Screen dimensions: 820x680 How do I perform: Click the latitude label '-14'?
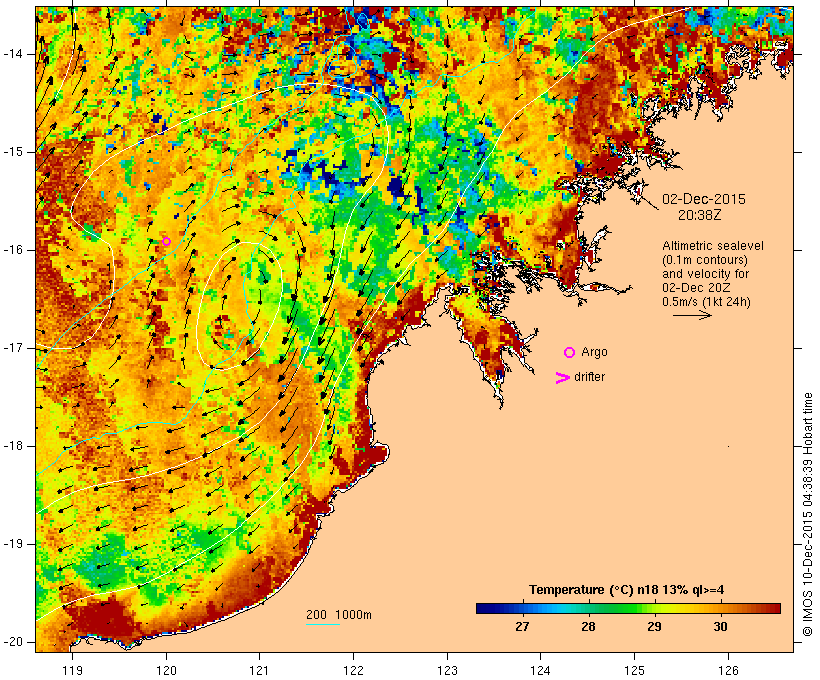[x=13, y=54]
